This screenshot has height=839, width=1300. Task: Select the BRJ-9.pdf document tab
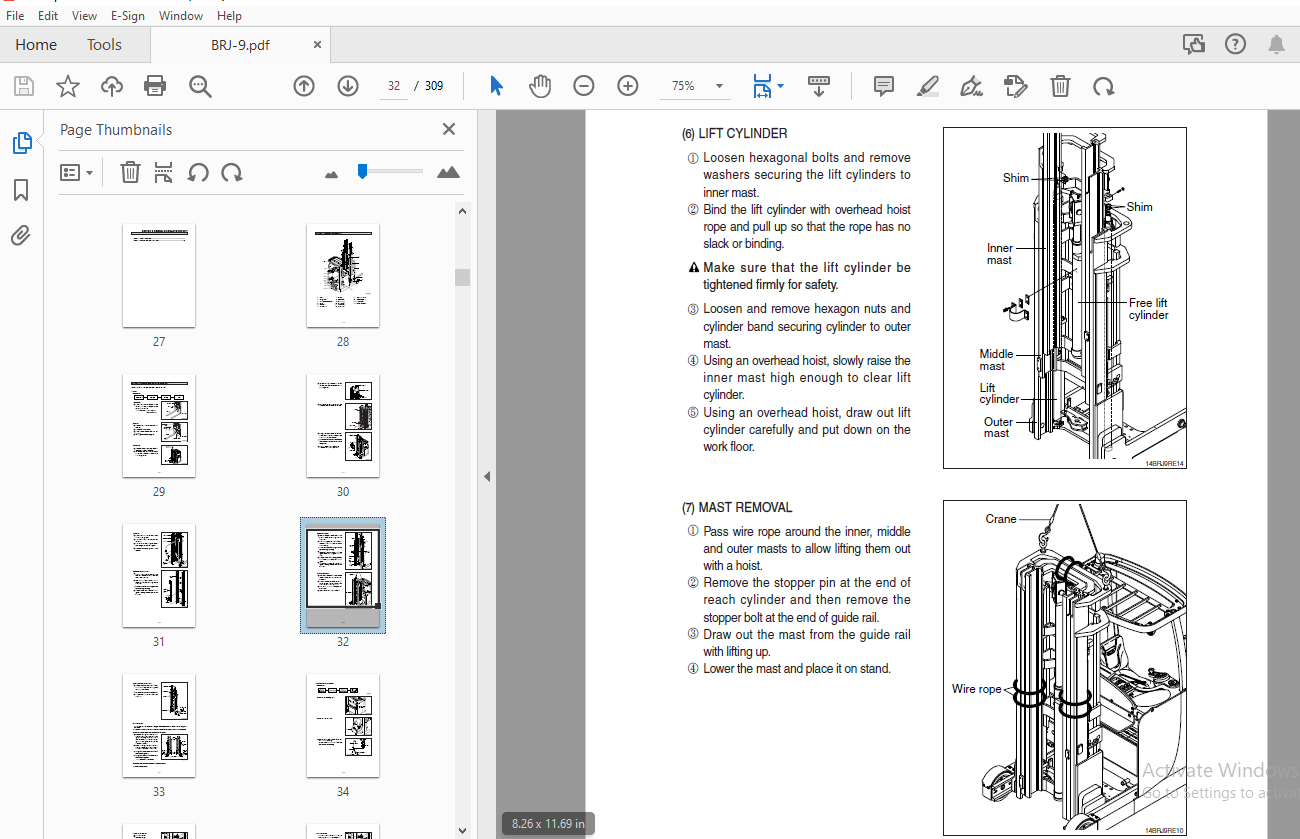point(240,44)
